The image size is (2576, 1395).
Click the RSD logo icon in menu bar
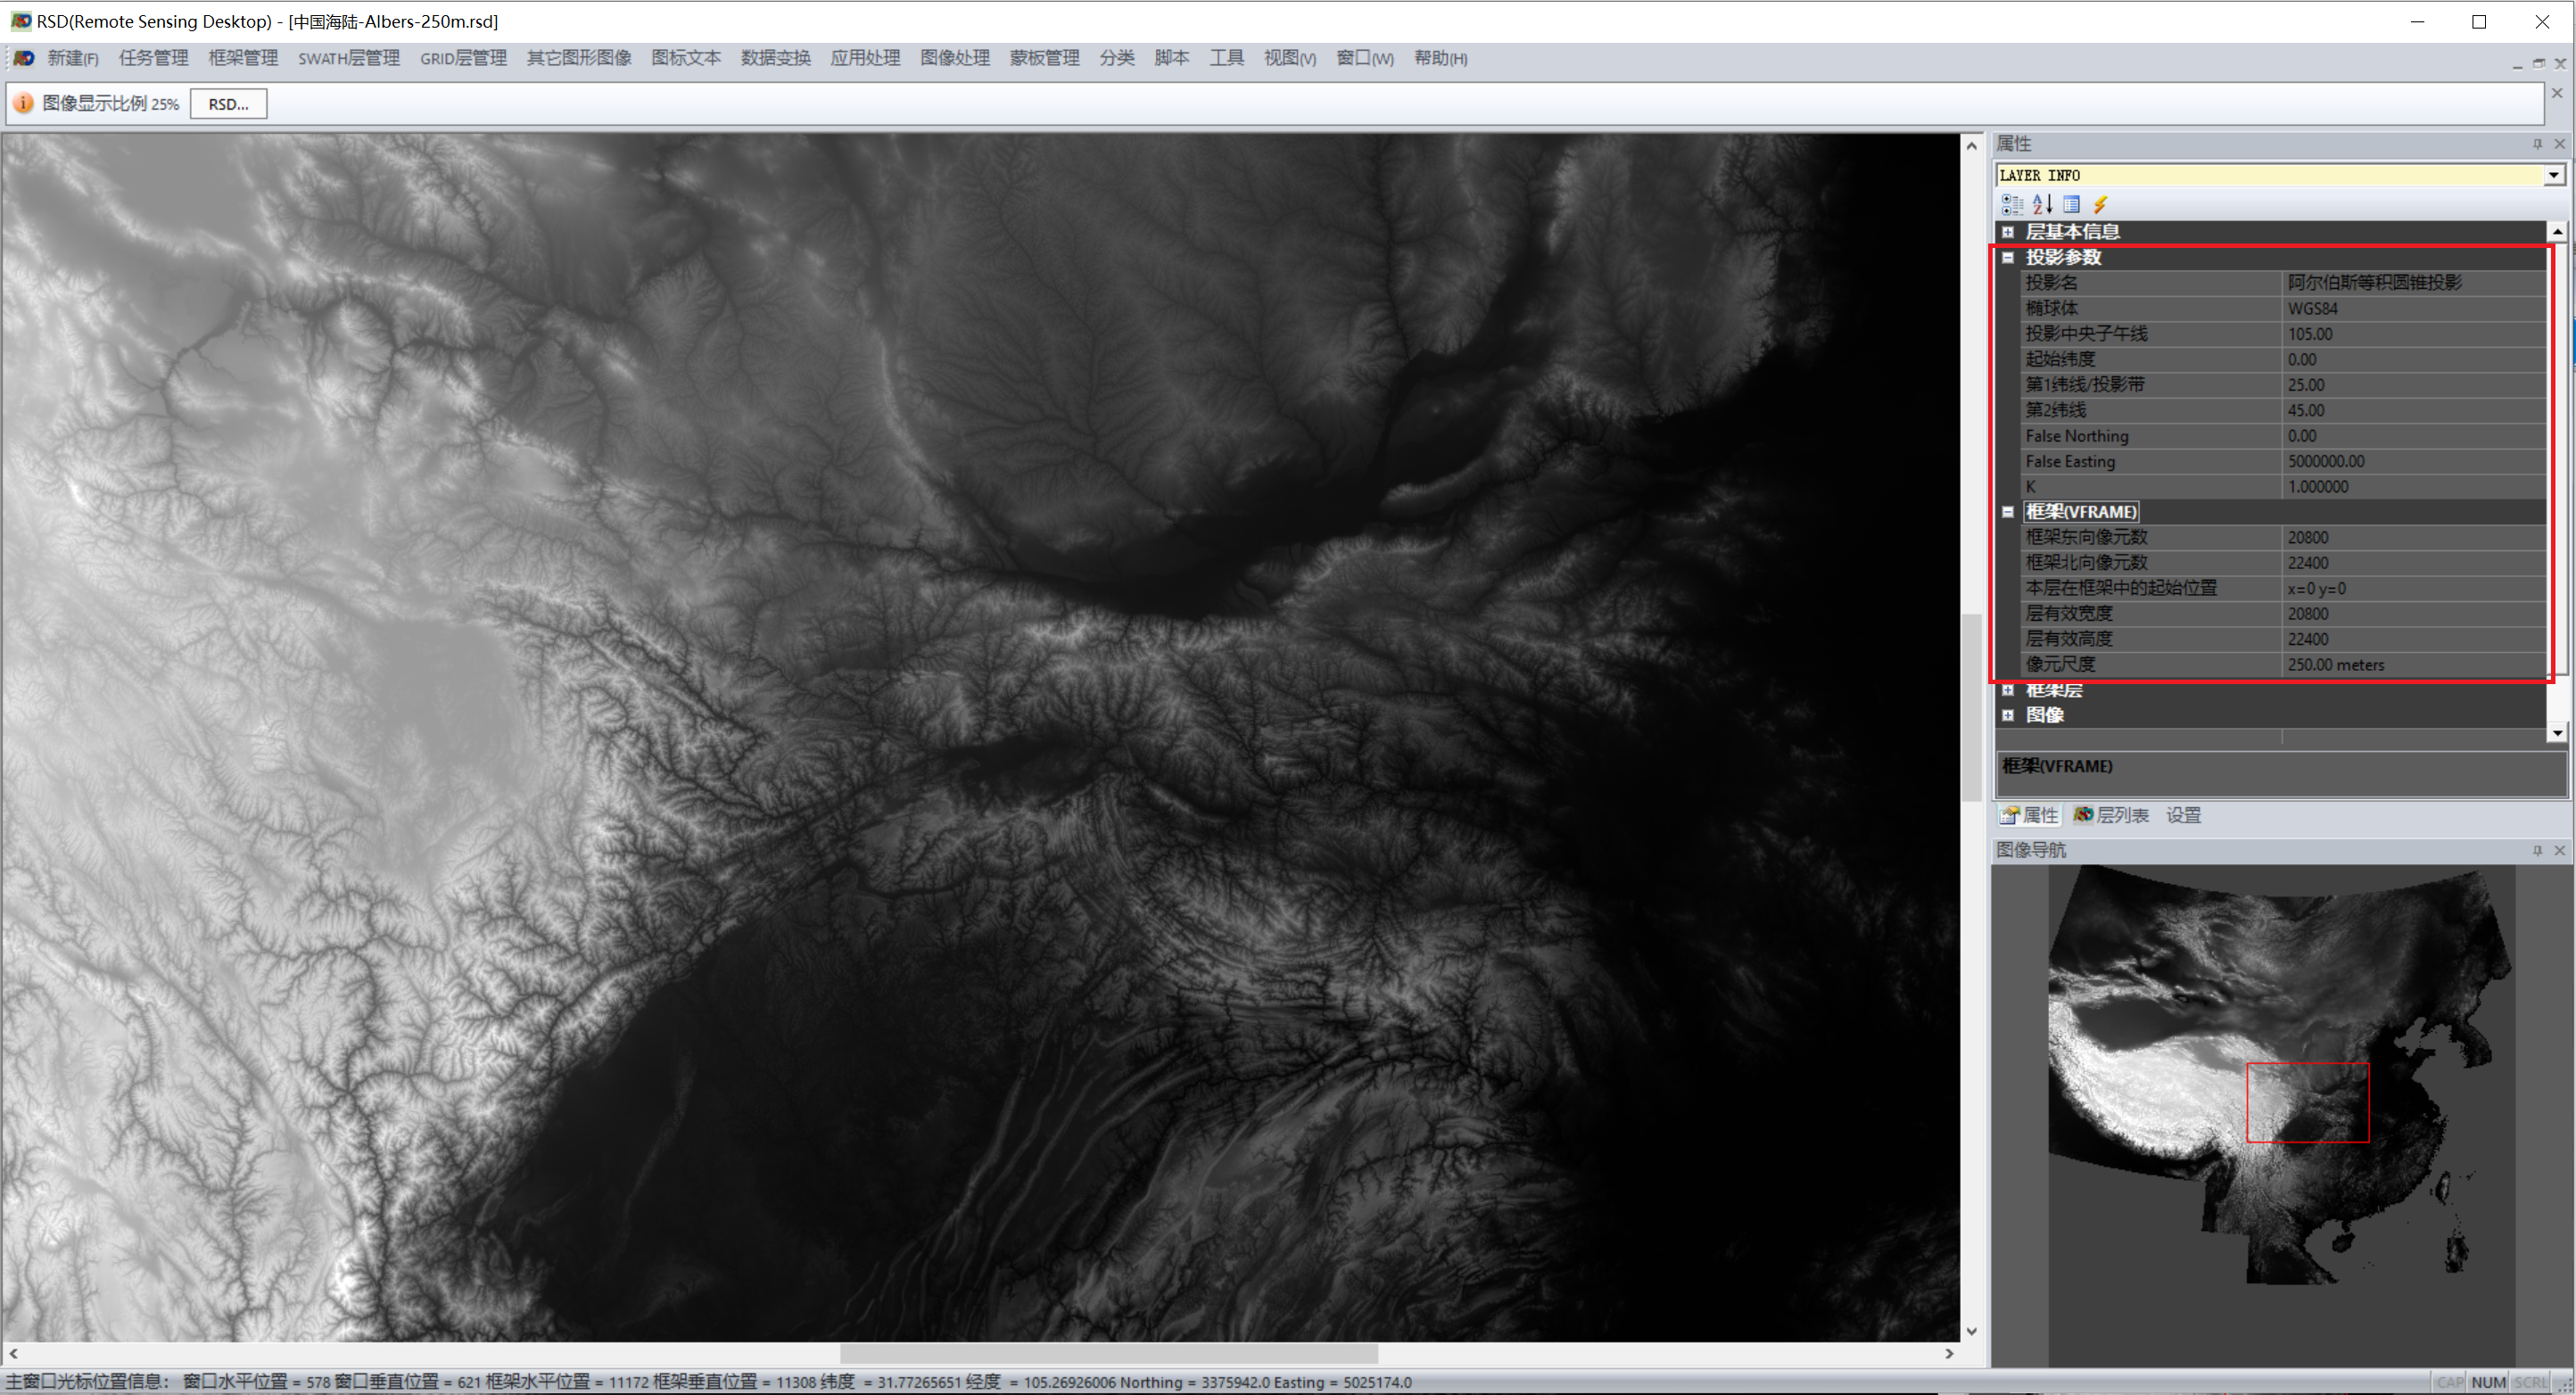click(x=24, y=58)
